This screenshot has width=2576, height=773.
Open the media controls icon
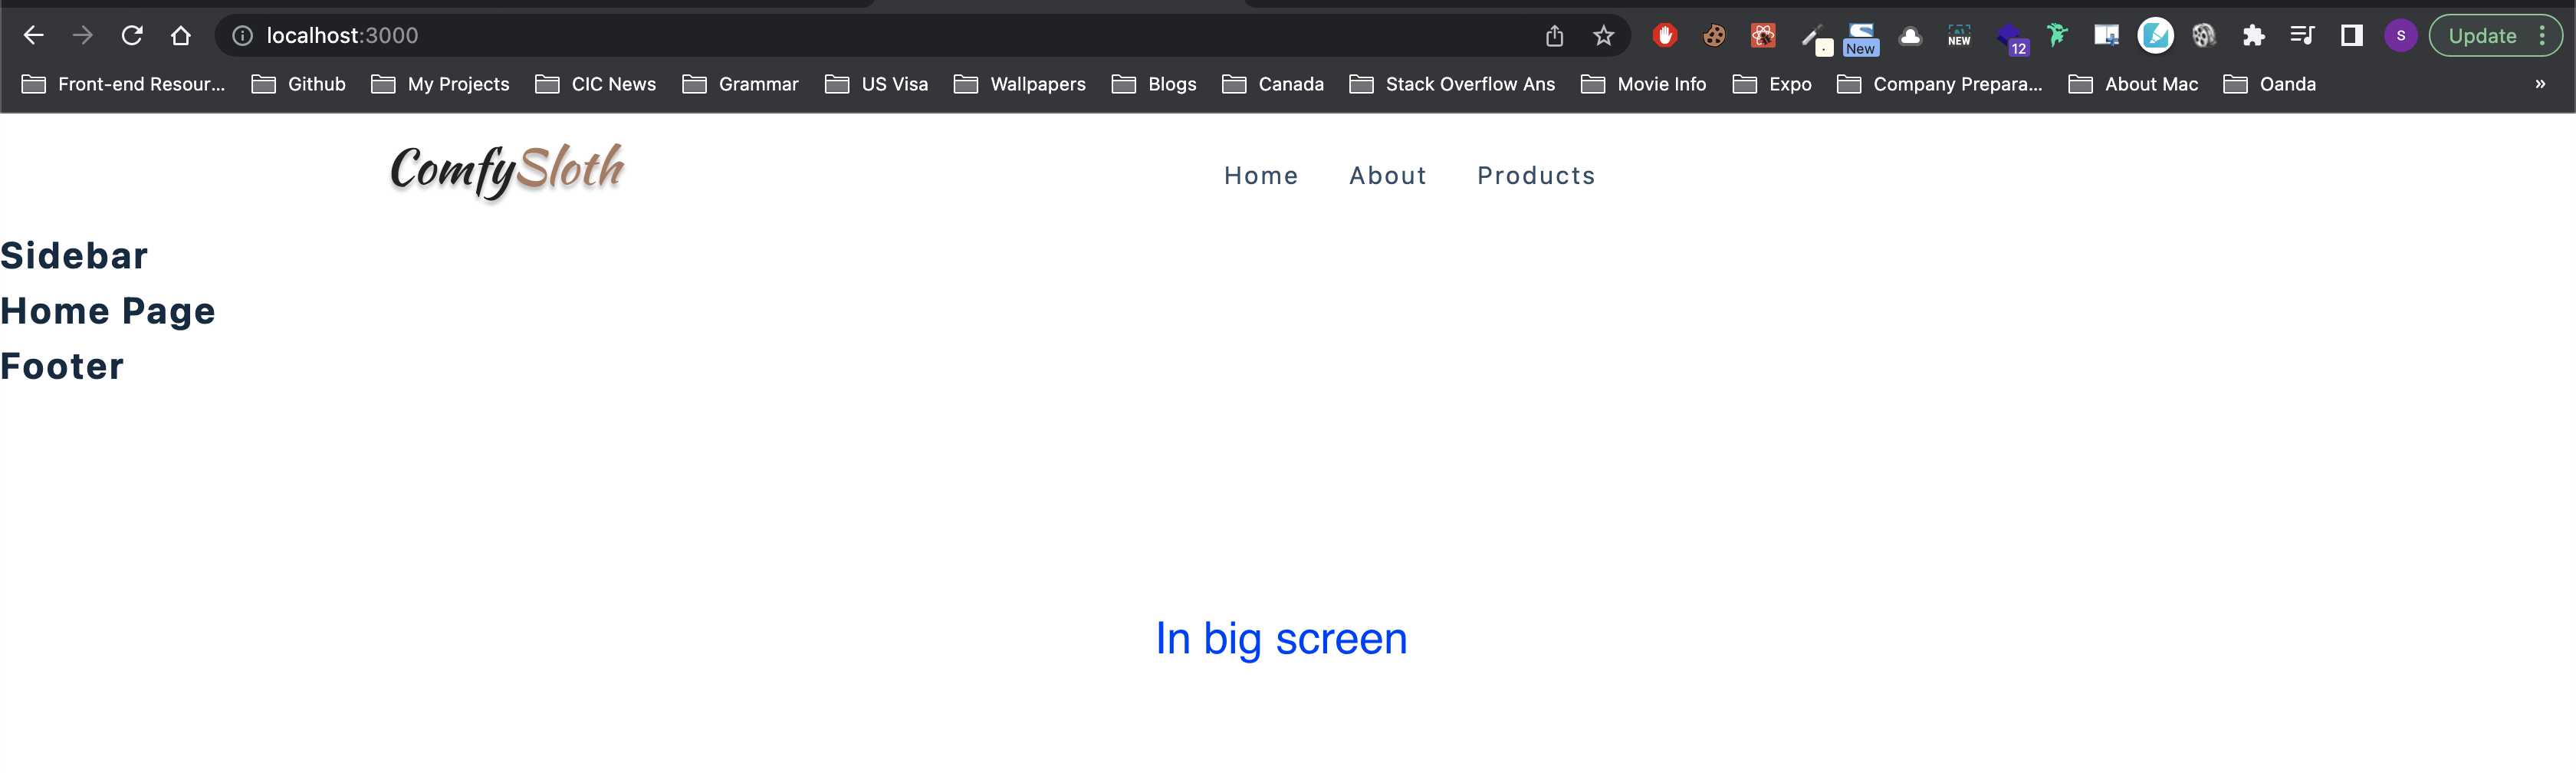(x=2302, y=36)
